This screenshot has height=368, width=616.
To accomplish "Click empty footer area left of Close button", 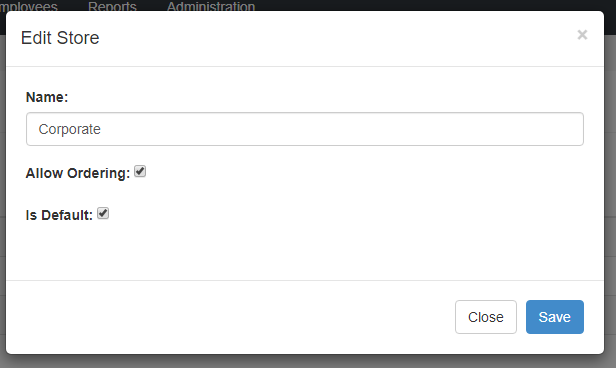I will click(x=230, y=317).
